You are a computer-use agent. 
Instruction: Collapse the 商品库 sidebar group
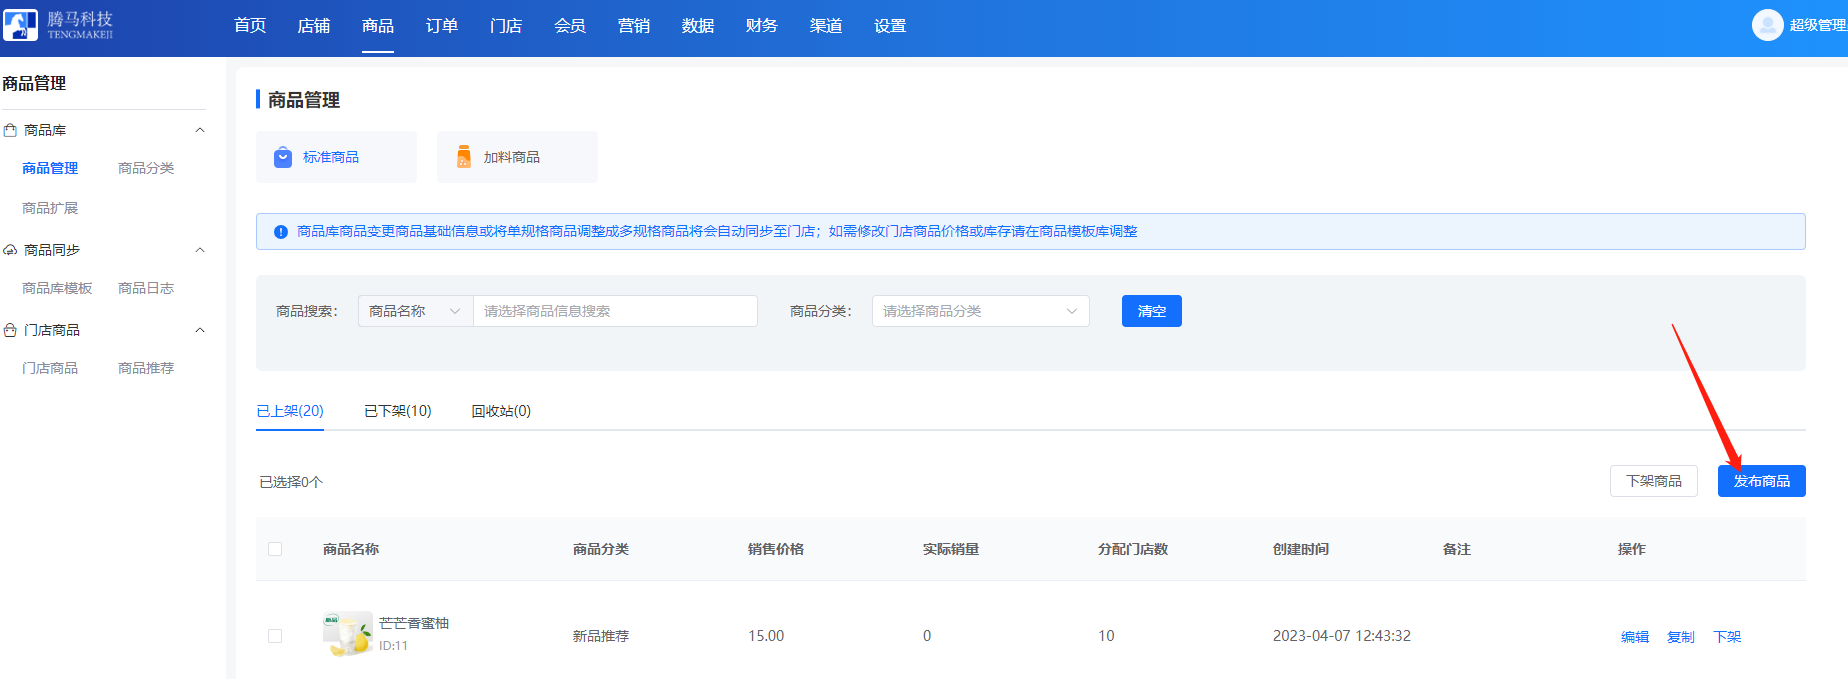point(200,130)
